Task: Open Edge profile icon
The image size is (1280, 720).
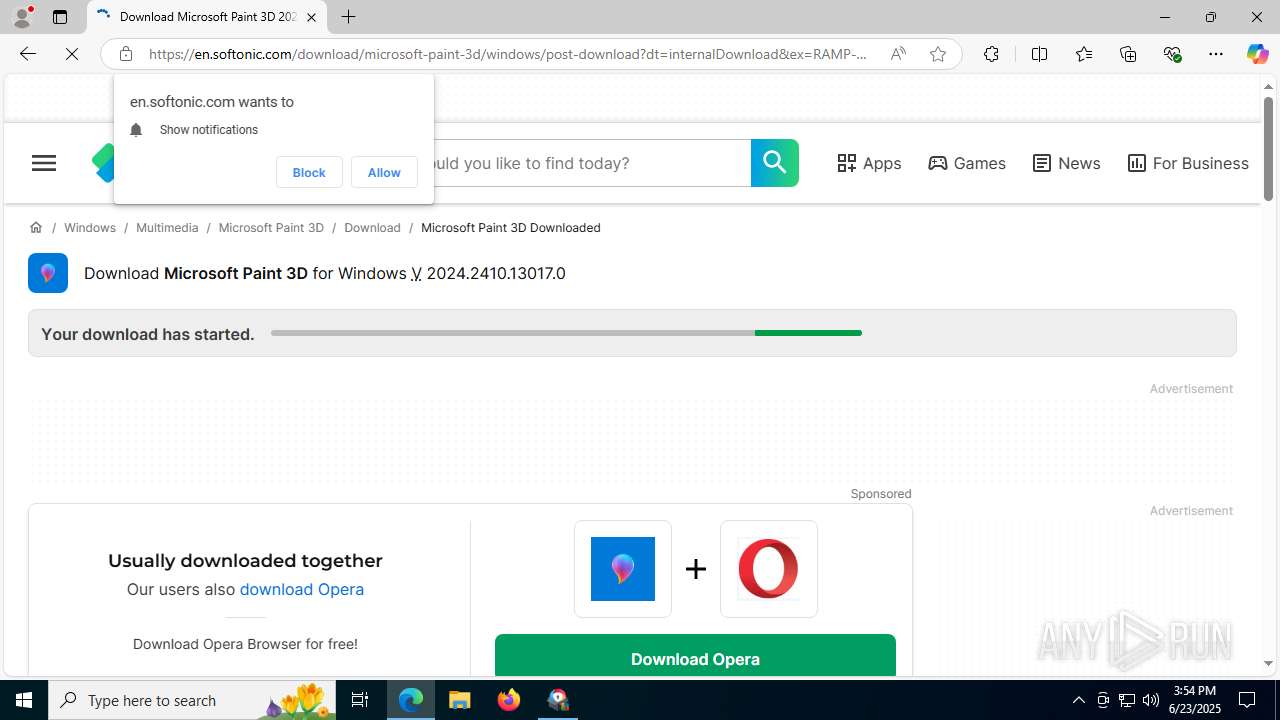Action: (22, 17)
